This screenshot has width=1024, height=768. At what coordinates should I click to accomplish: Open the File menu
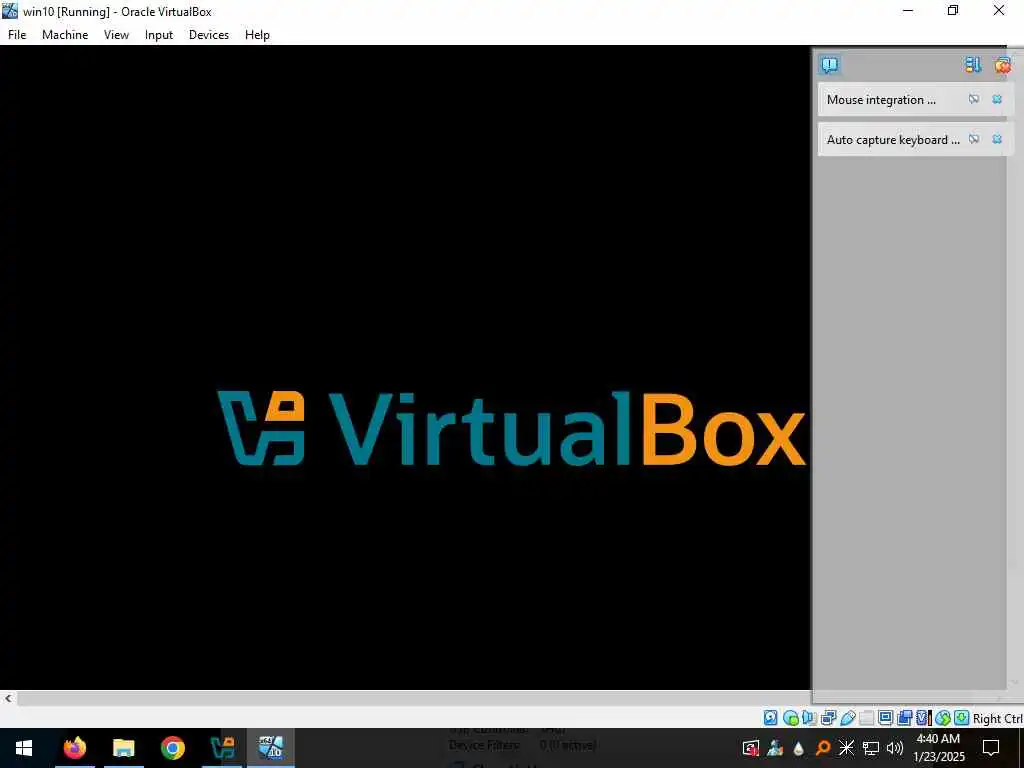pos(17,35)
